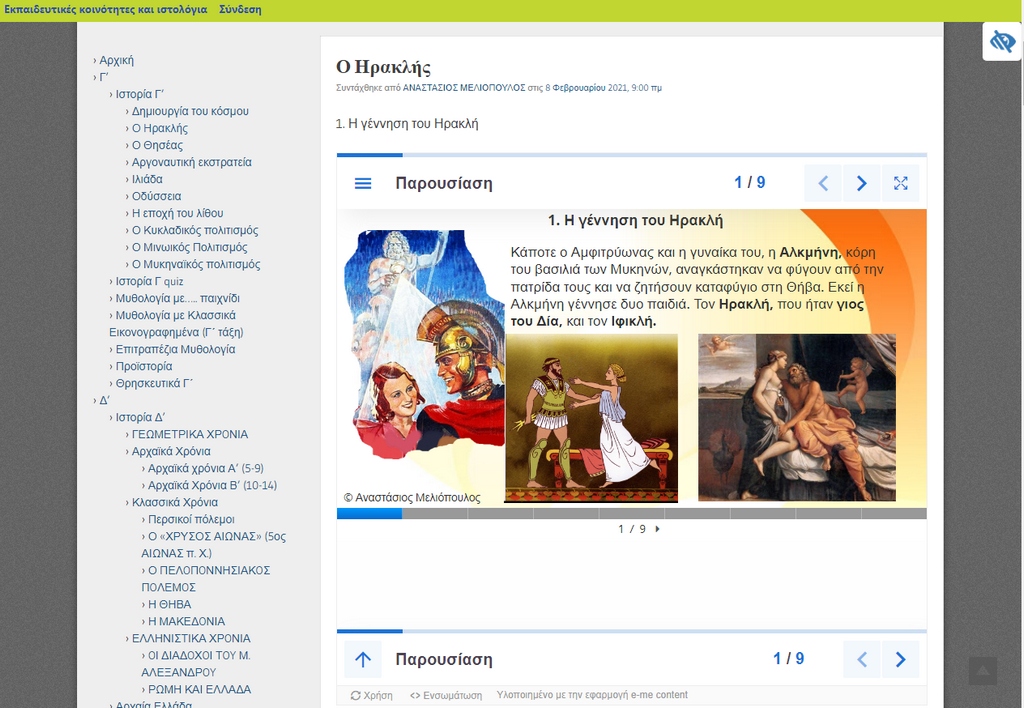This screenshot has height=708, width=1024.
Task: Go to next slide in bottom bar
Action: [x=901, y=660]
